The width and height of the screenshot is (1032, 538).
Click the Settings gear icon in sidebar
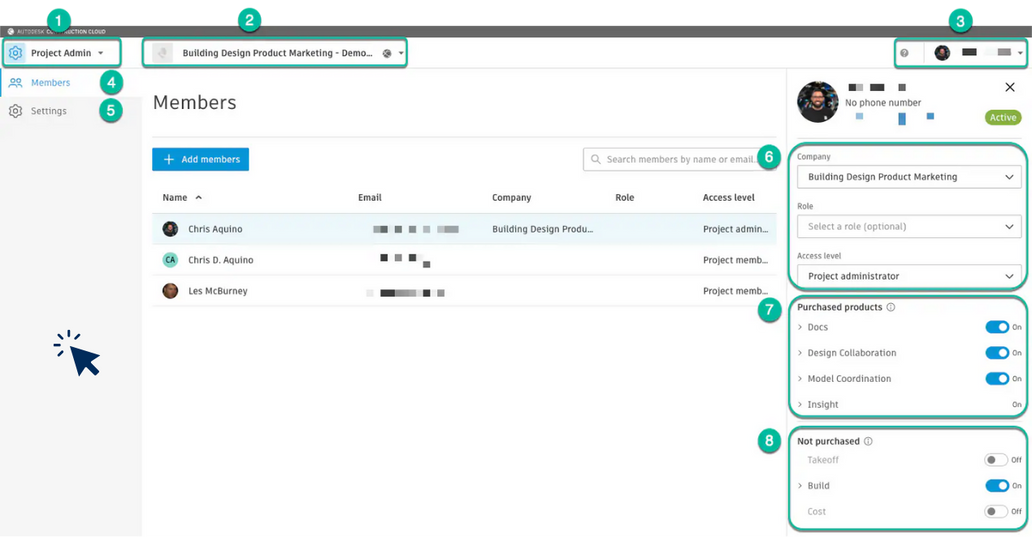(x=16, y=111)
